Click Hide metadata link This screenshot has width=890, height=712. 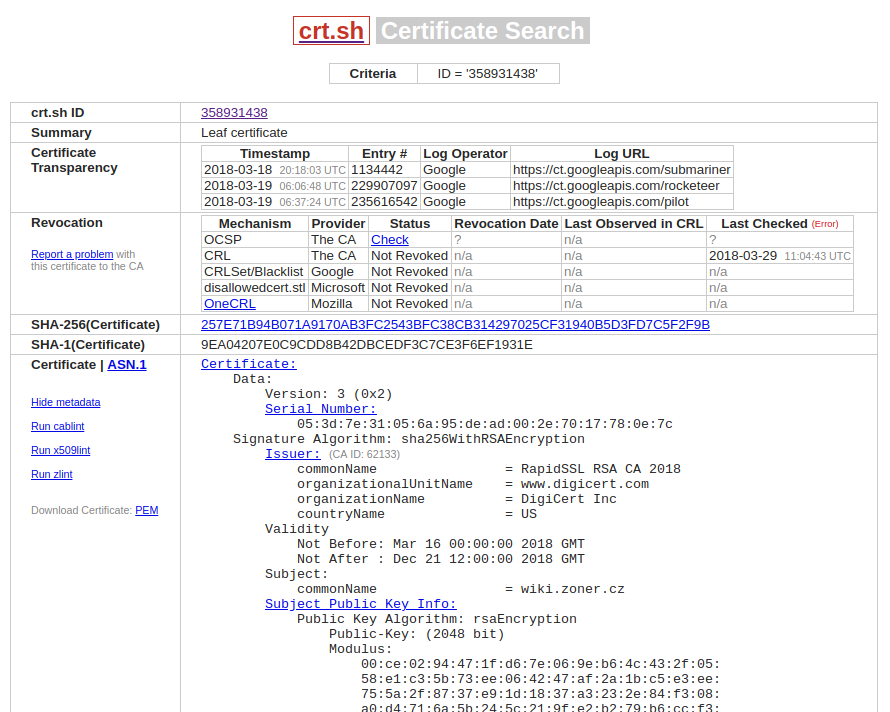[x=66, y=403]
